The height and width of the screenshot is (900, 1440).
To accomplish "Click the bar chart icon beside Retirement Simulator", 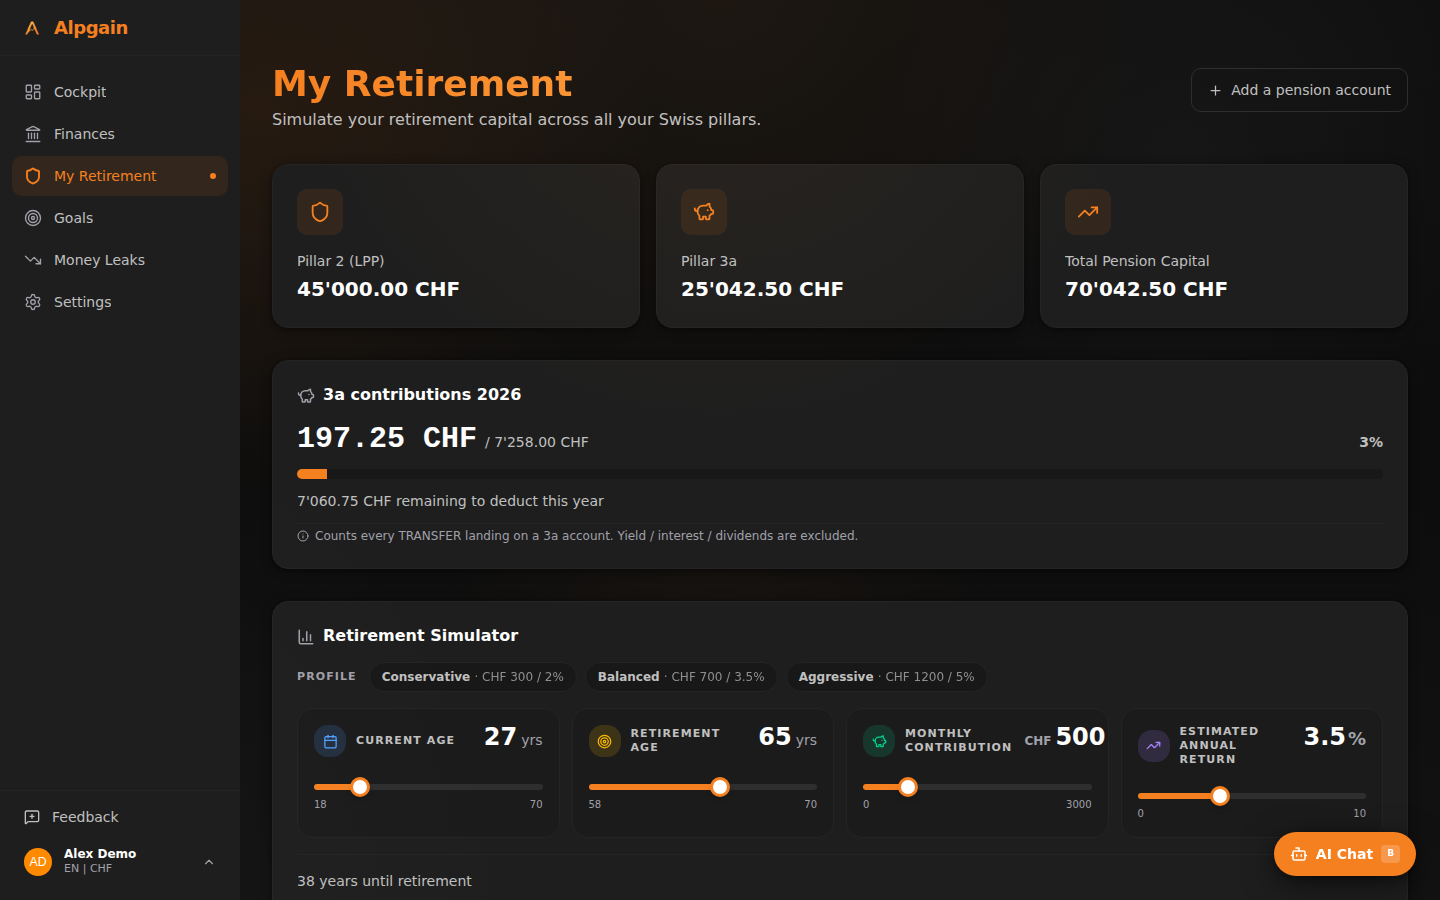I will [x=306, y=636].
